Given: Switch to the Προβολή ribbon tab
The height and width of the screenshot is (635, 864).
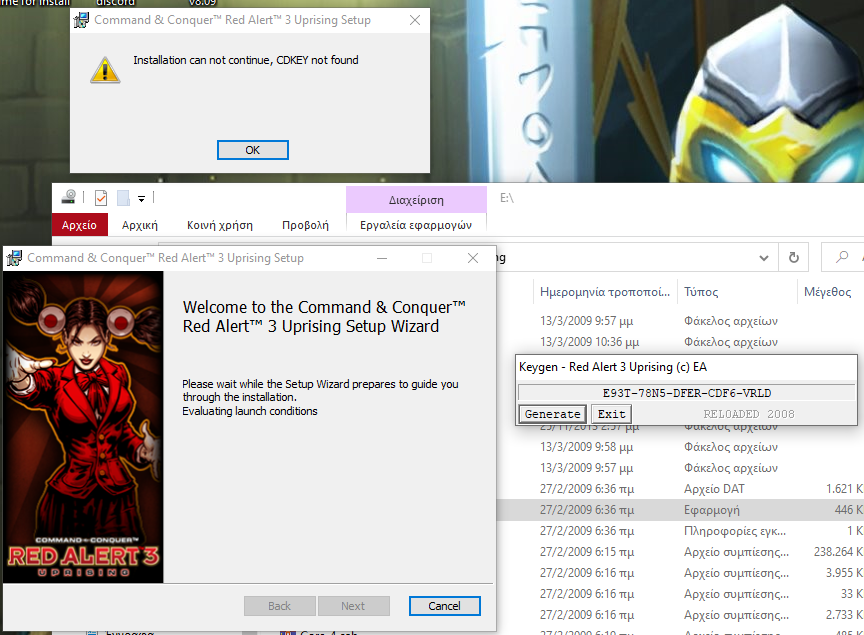Looking at the screenshot, I should [x=305, y=225].
